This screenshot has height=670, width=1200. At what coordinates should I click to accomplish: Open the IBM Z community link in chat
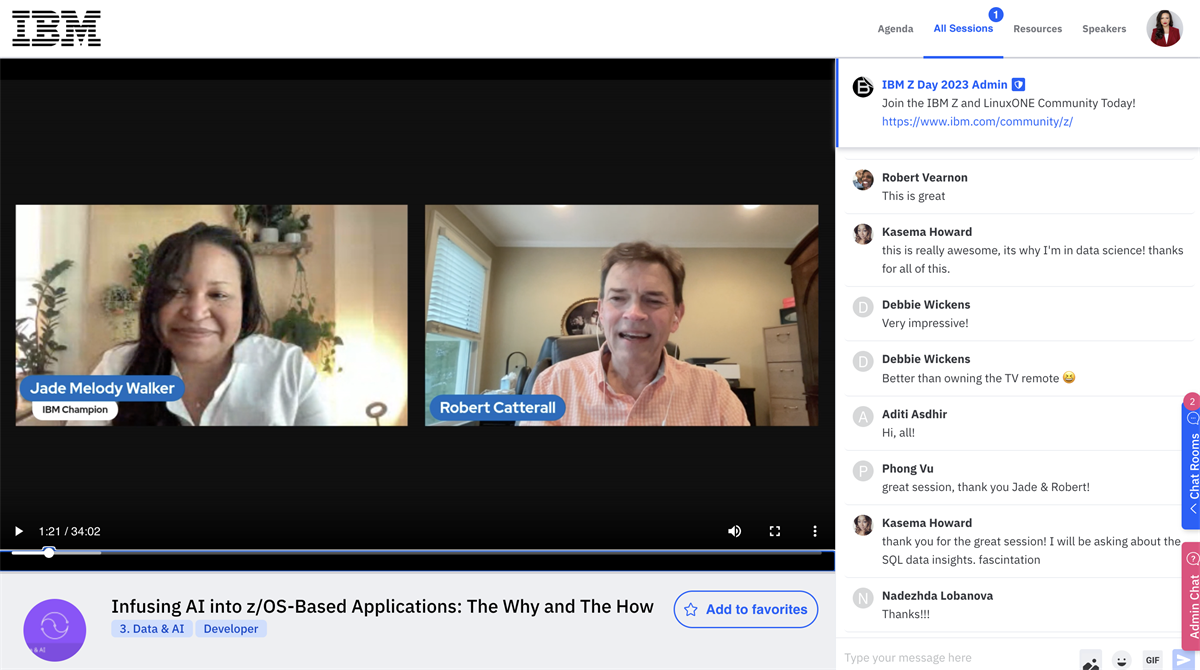[978, 121]
